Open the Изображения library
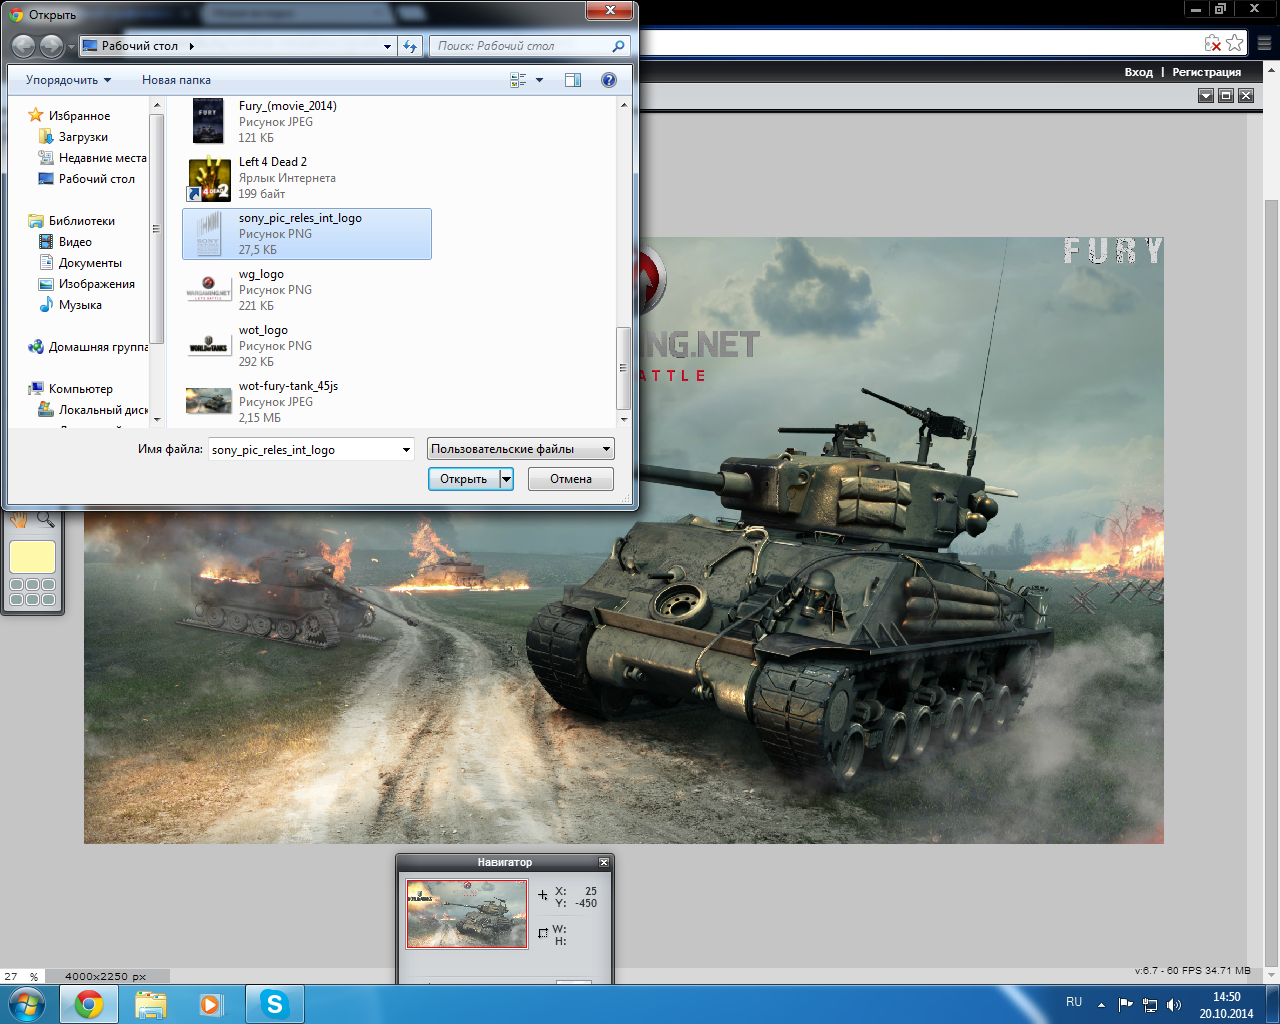Viewport: 1280px width, 1024px height. click(x=96, y=284)
